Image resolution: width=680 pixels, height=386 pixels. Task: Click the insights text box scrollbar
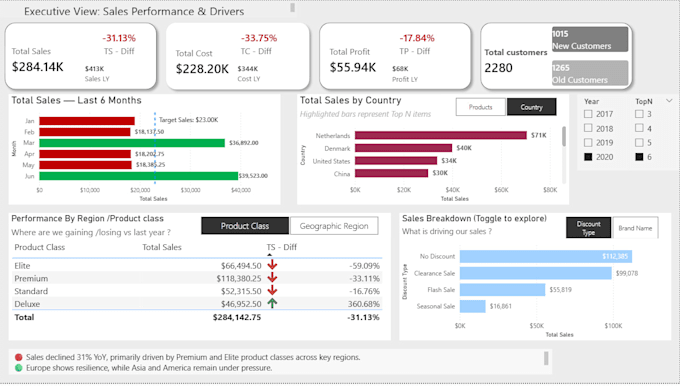546,358
